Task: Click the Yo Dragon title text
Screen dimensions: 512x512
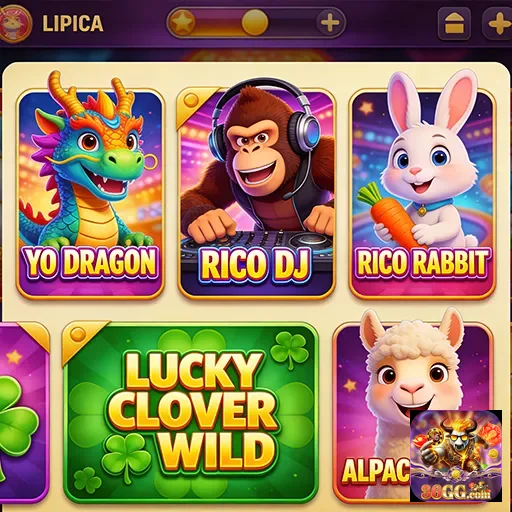Action: (90, 262)
